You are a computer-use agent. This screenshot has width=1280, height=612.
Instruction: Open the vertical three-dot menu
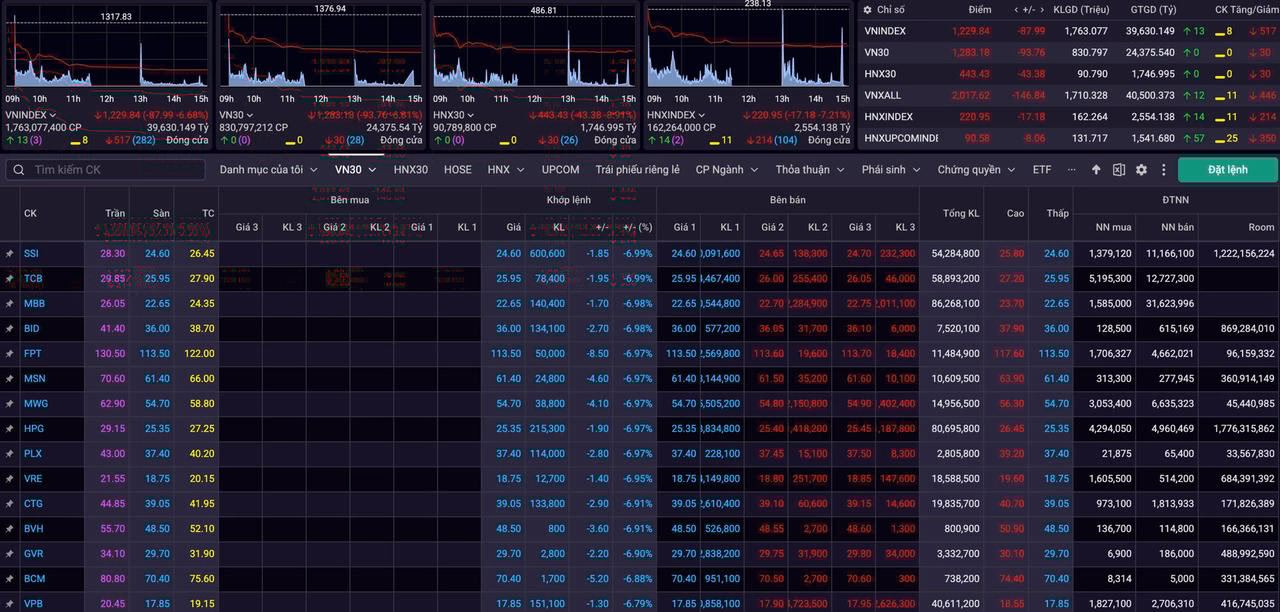tap(1163, 170)
